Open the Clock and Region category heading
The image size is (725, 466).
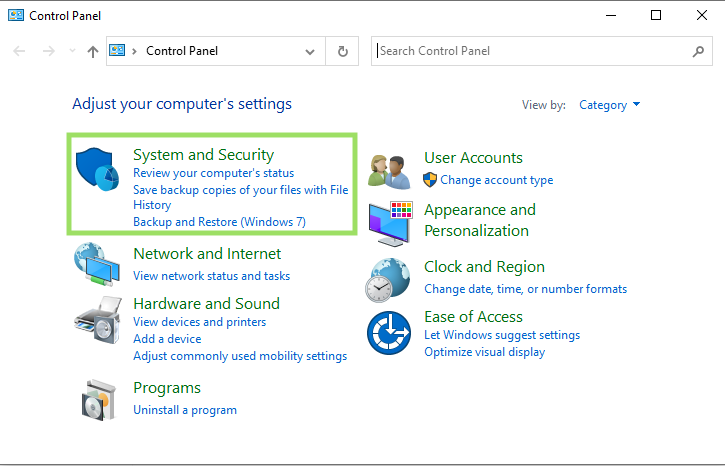[x=485, y=267]
